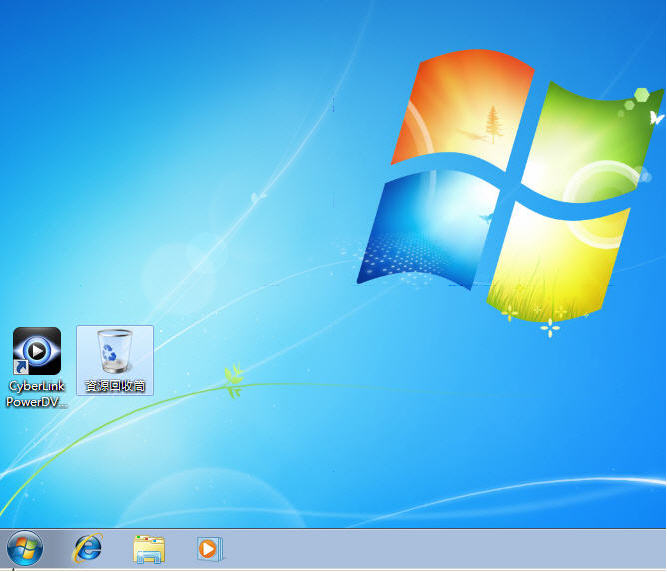
Task: Launch Windows Media Player from taskbar
Action: tap(210, 549)
